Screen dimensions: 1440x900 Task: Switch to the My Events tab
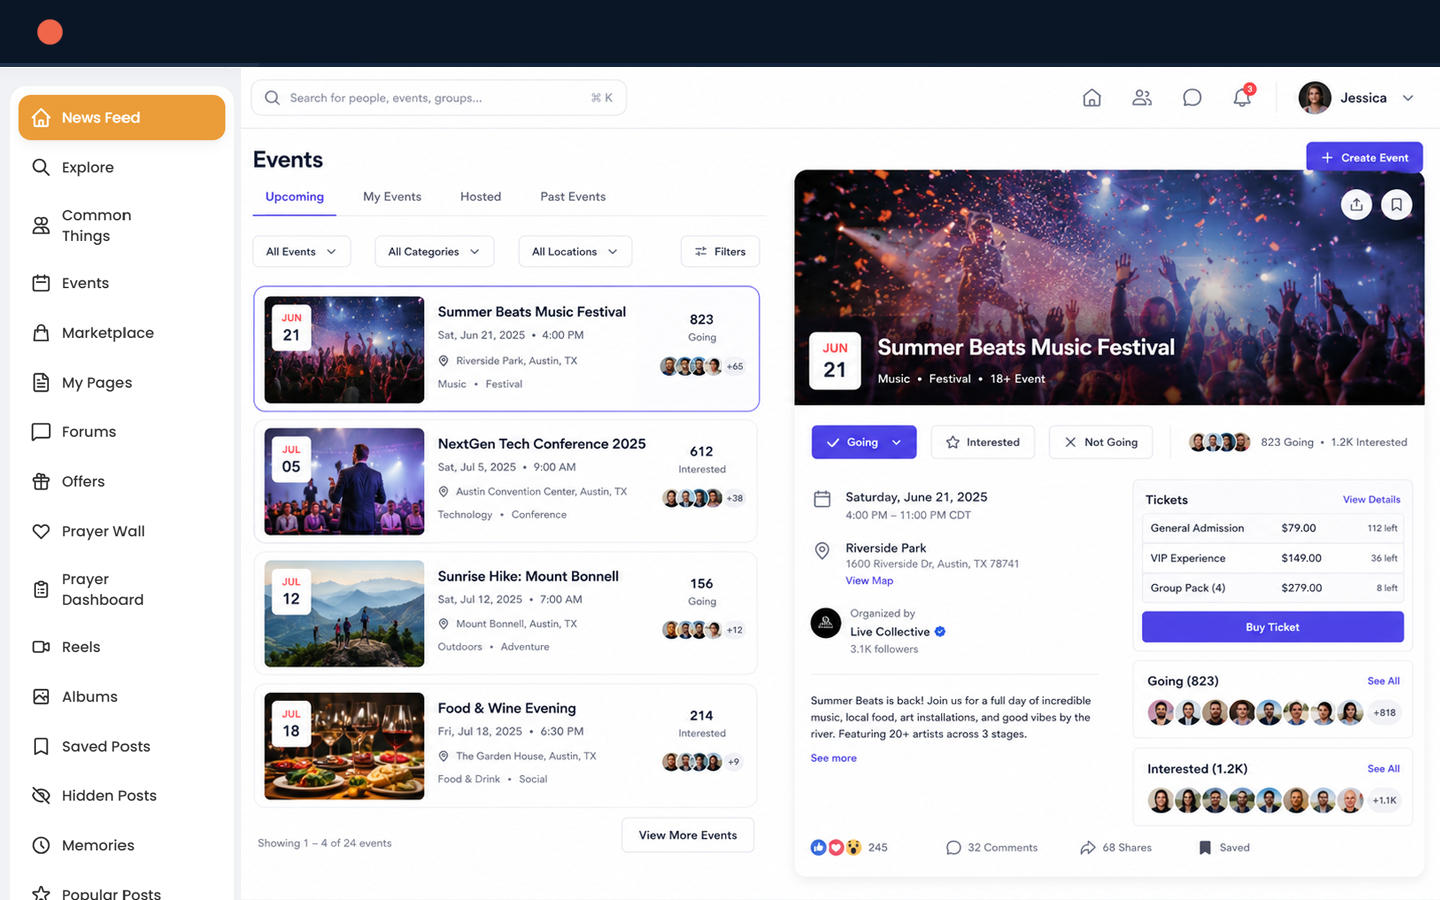point(392,197)
